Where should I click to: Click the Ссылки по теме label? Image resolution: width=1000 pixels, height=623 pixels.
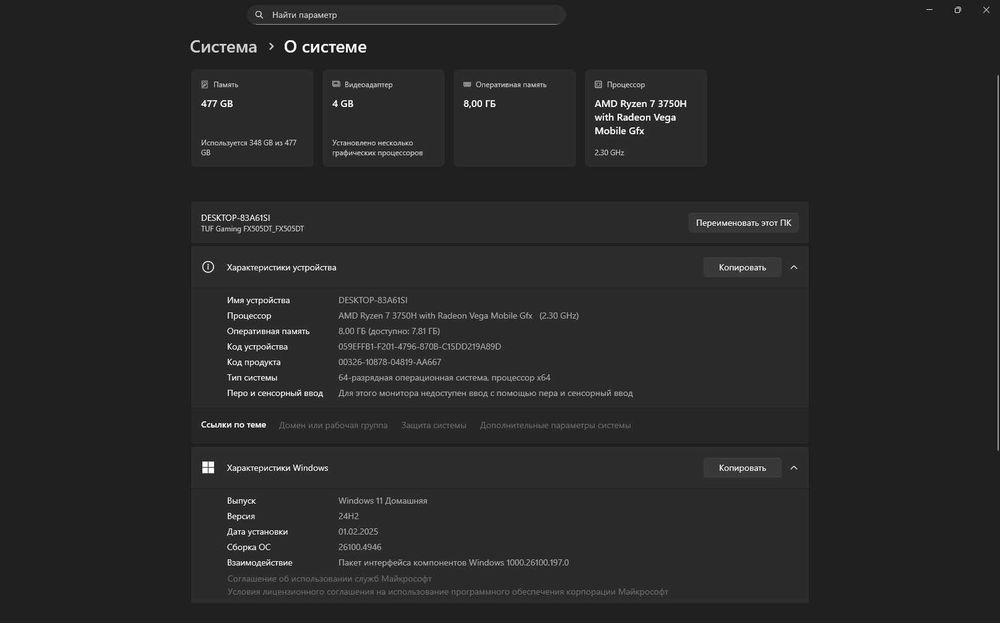[x=233, y=425]
